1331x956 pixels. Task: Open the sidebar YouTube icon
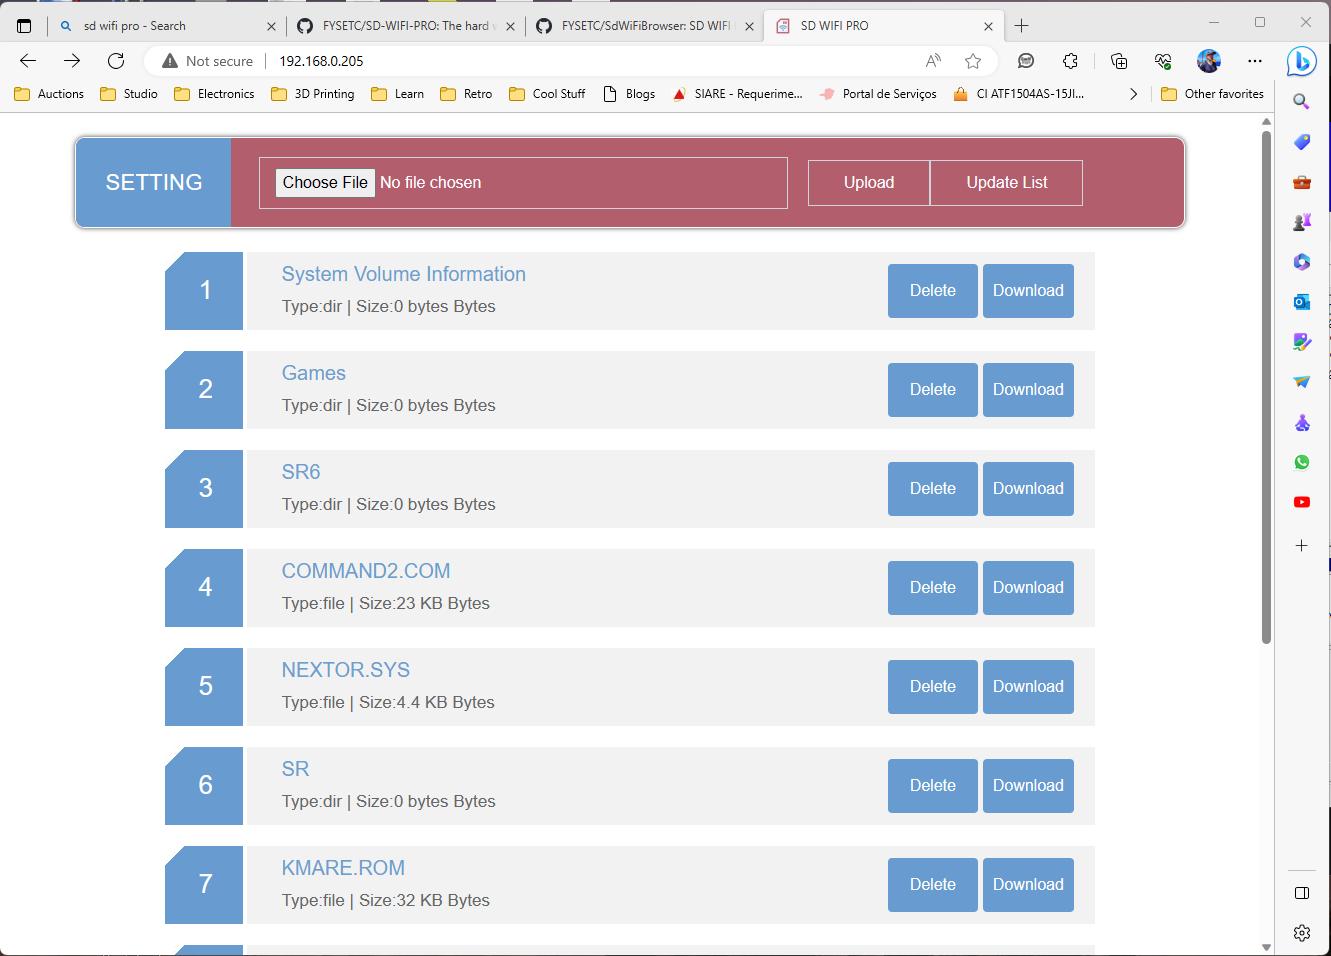(x=1301, y=502)
